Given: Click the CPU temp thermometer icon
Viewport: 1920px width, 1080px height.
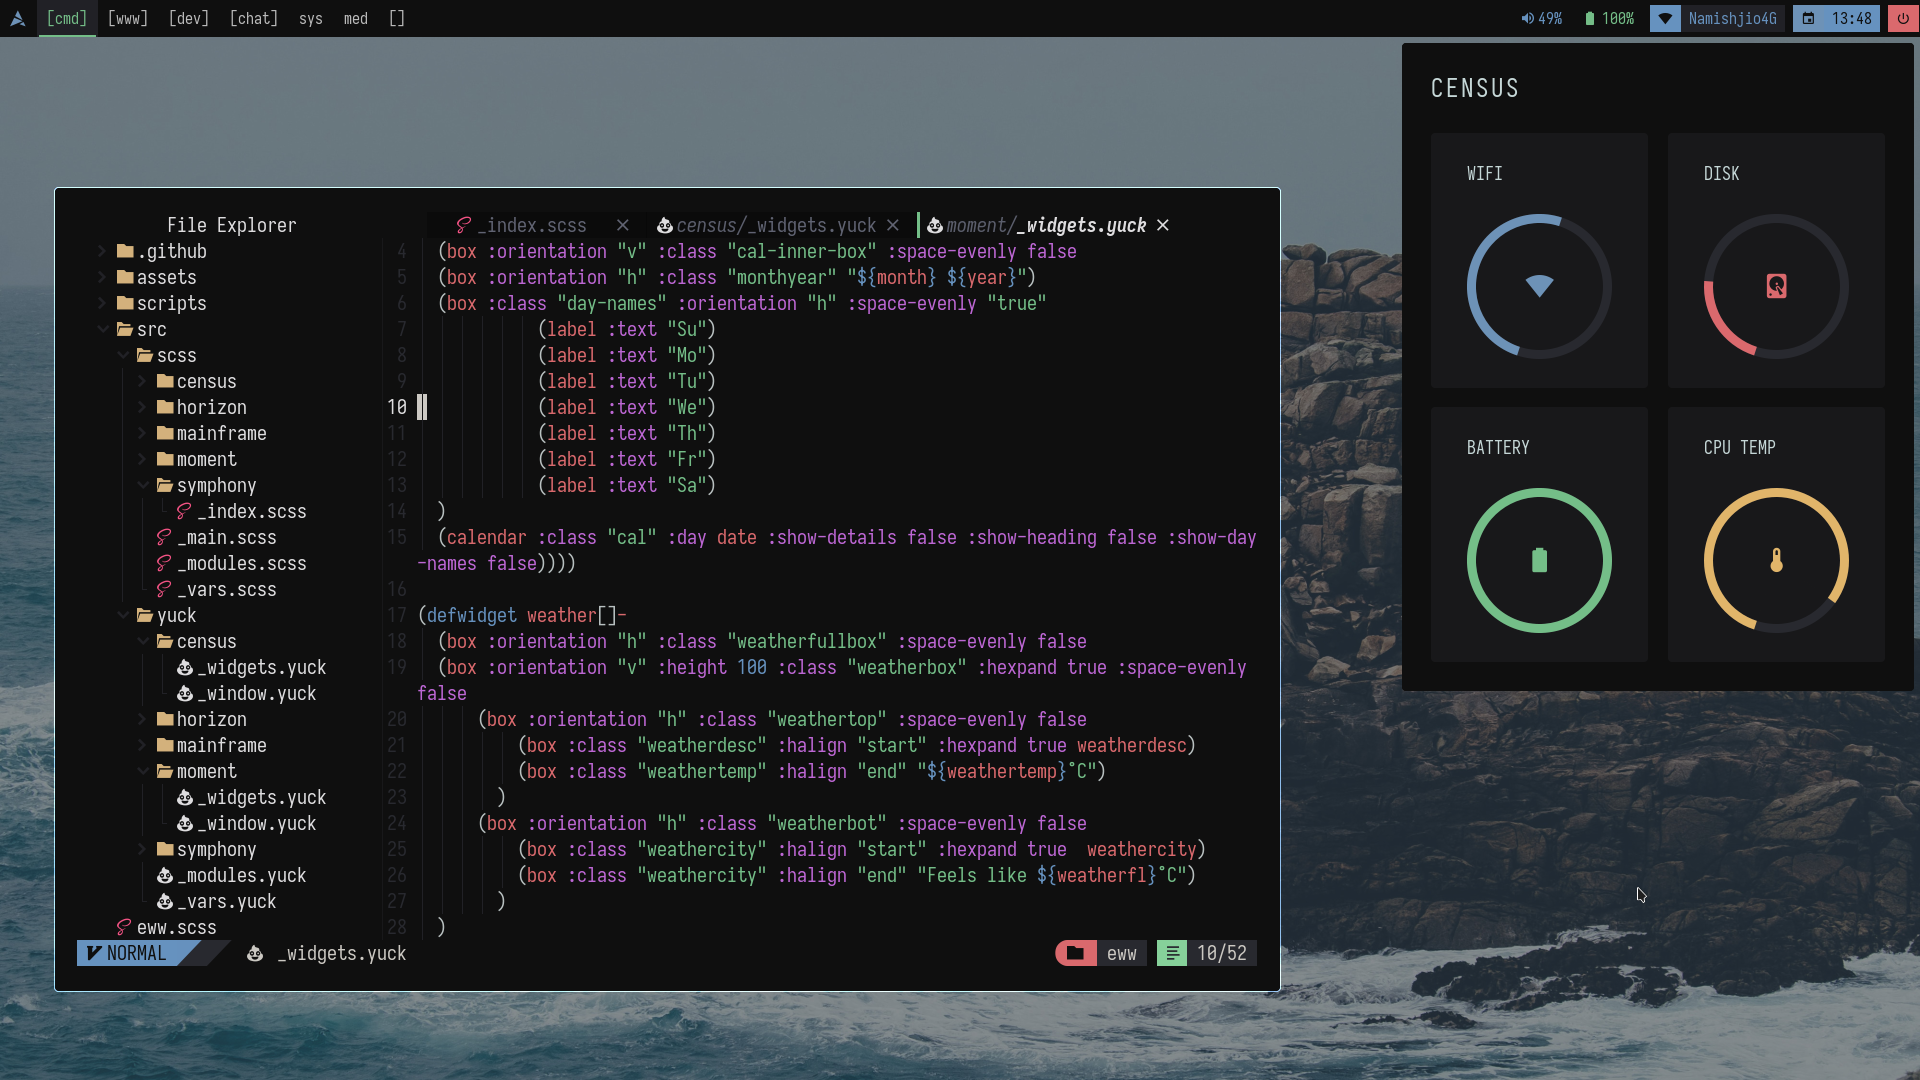Looking at the screenshot, I should tap(1776, 561).
